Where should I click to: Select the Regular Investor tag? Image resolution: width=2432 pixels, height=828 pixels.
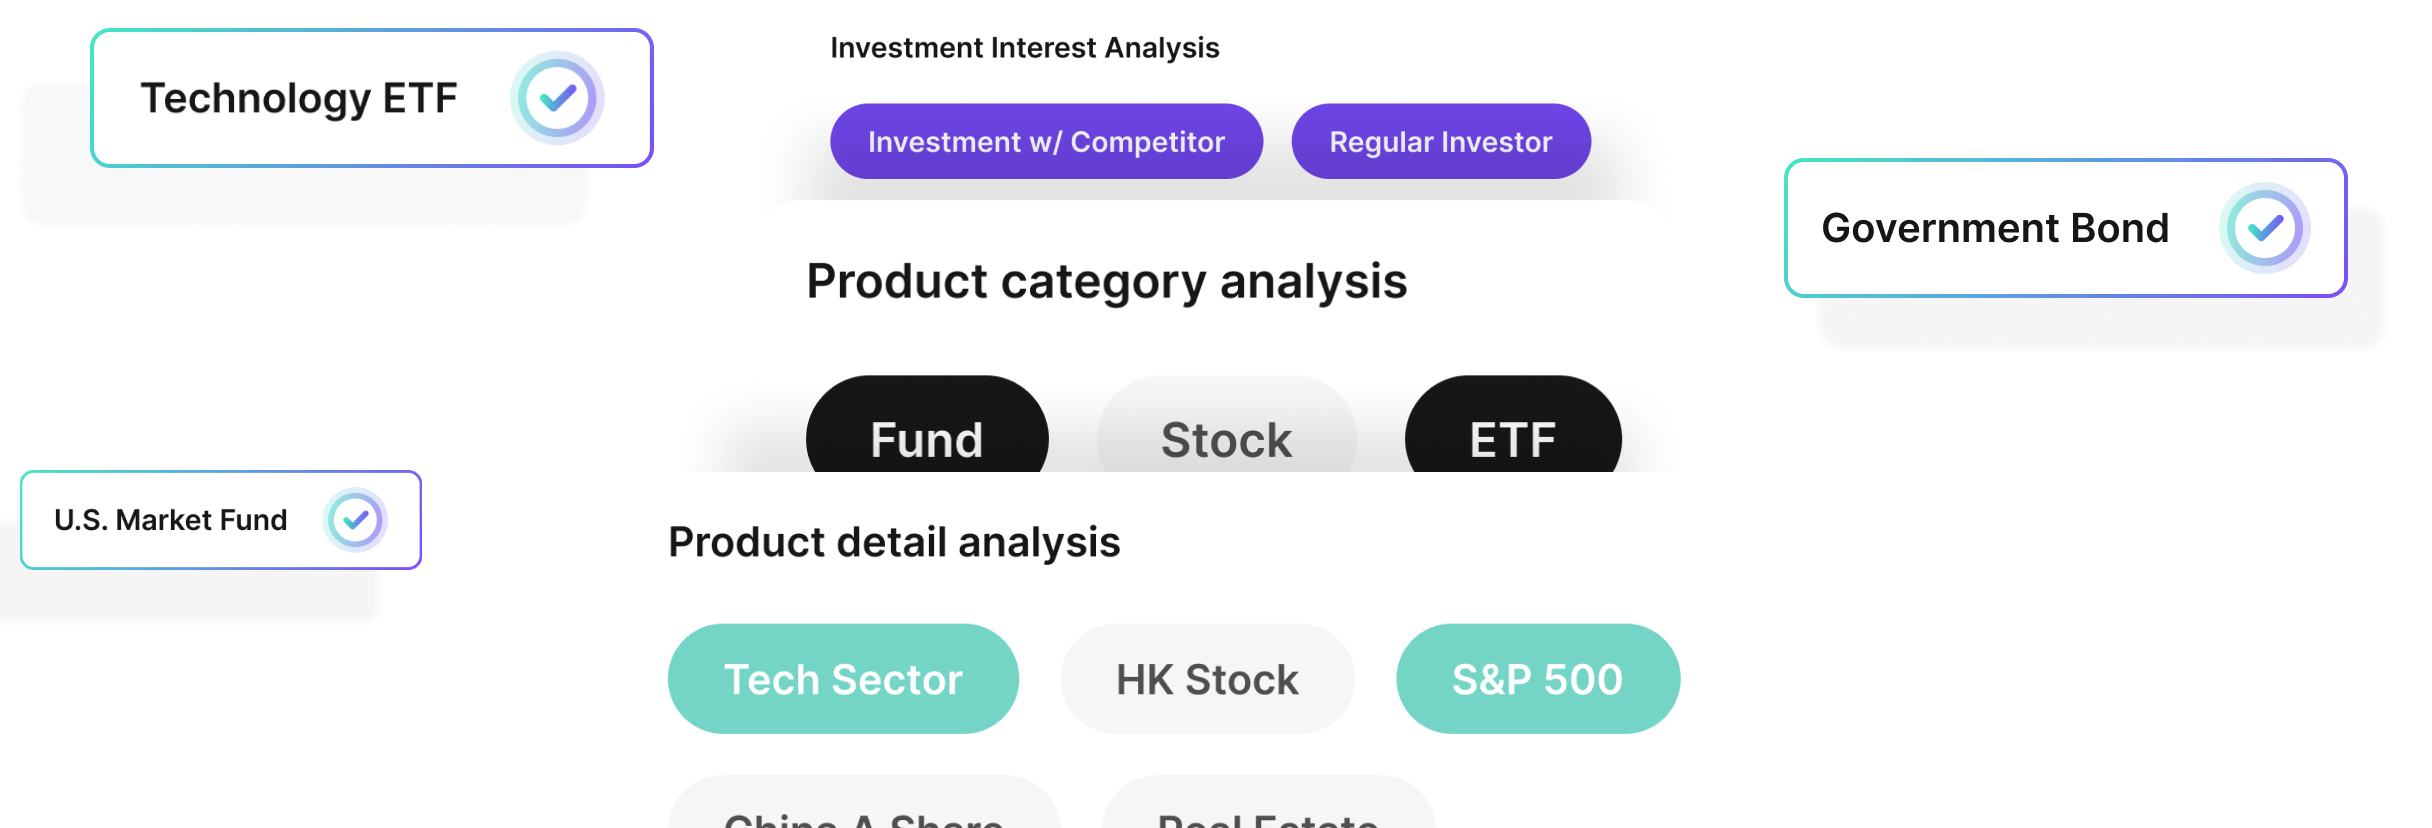(1441, 141)
